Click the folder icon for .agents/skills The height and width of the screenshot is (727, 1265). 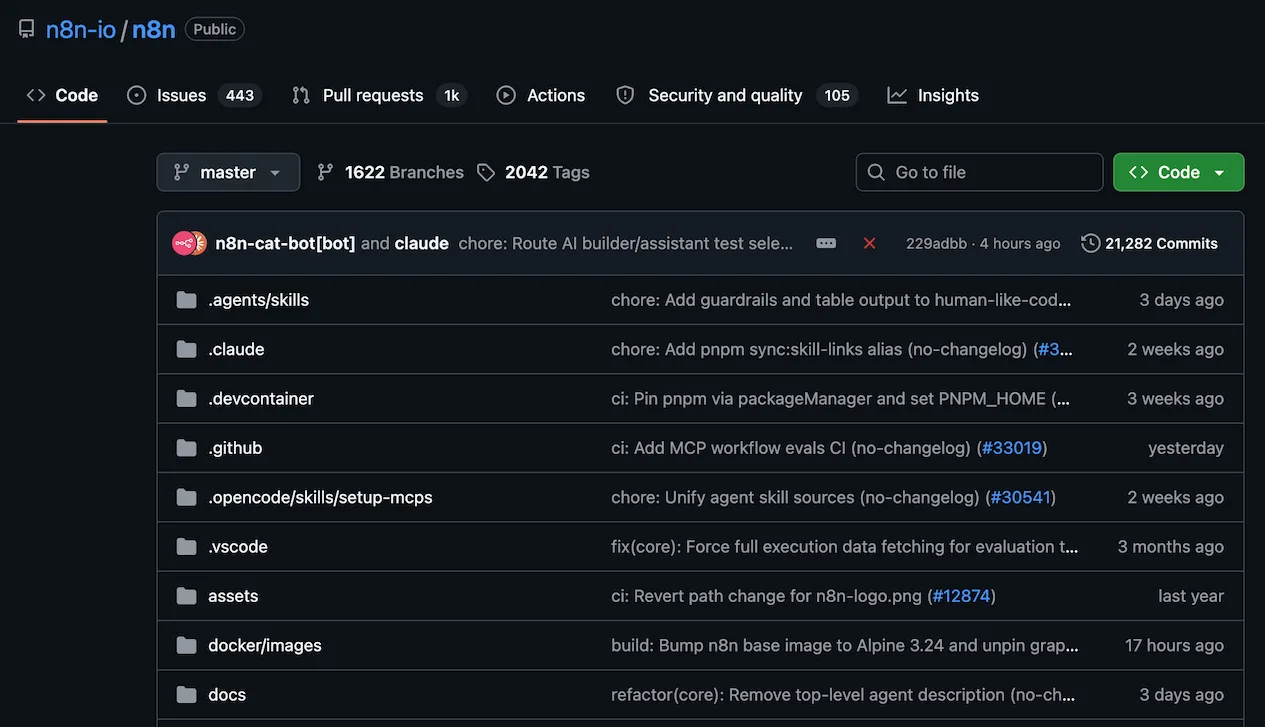point(186,300)
